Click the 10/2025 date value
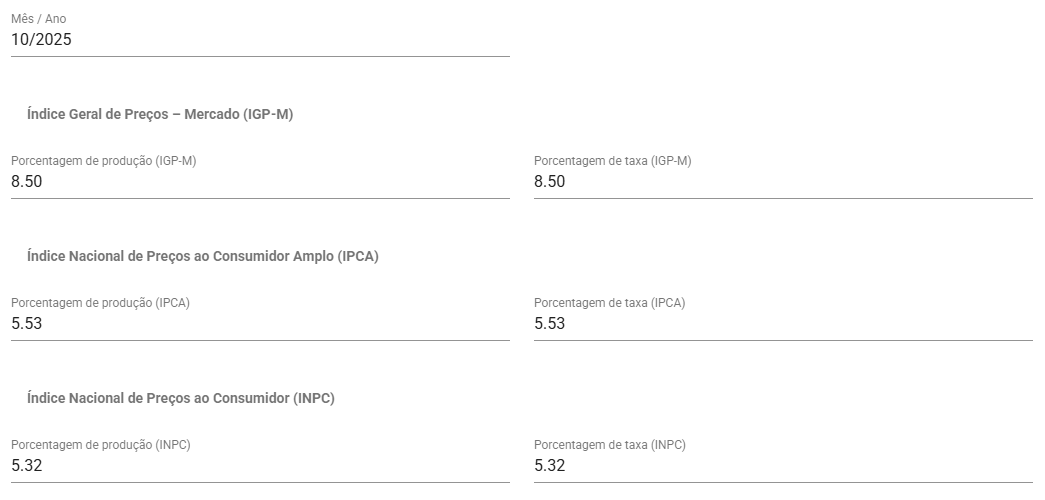Image resolution: width=1045 pixels, height=500 pixels. (41, 40)
